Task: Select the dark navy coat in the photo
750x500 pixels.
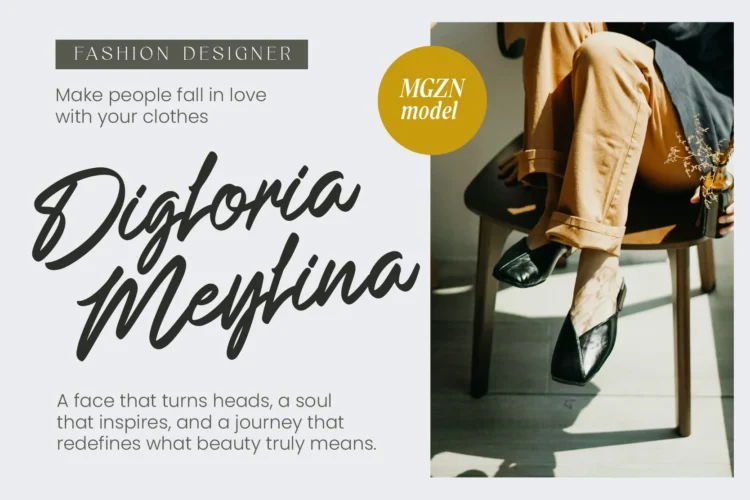Action: (x=689, y=91)
